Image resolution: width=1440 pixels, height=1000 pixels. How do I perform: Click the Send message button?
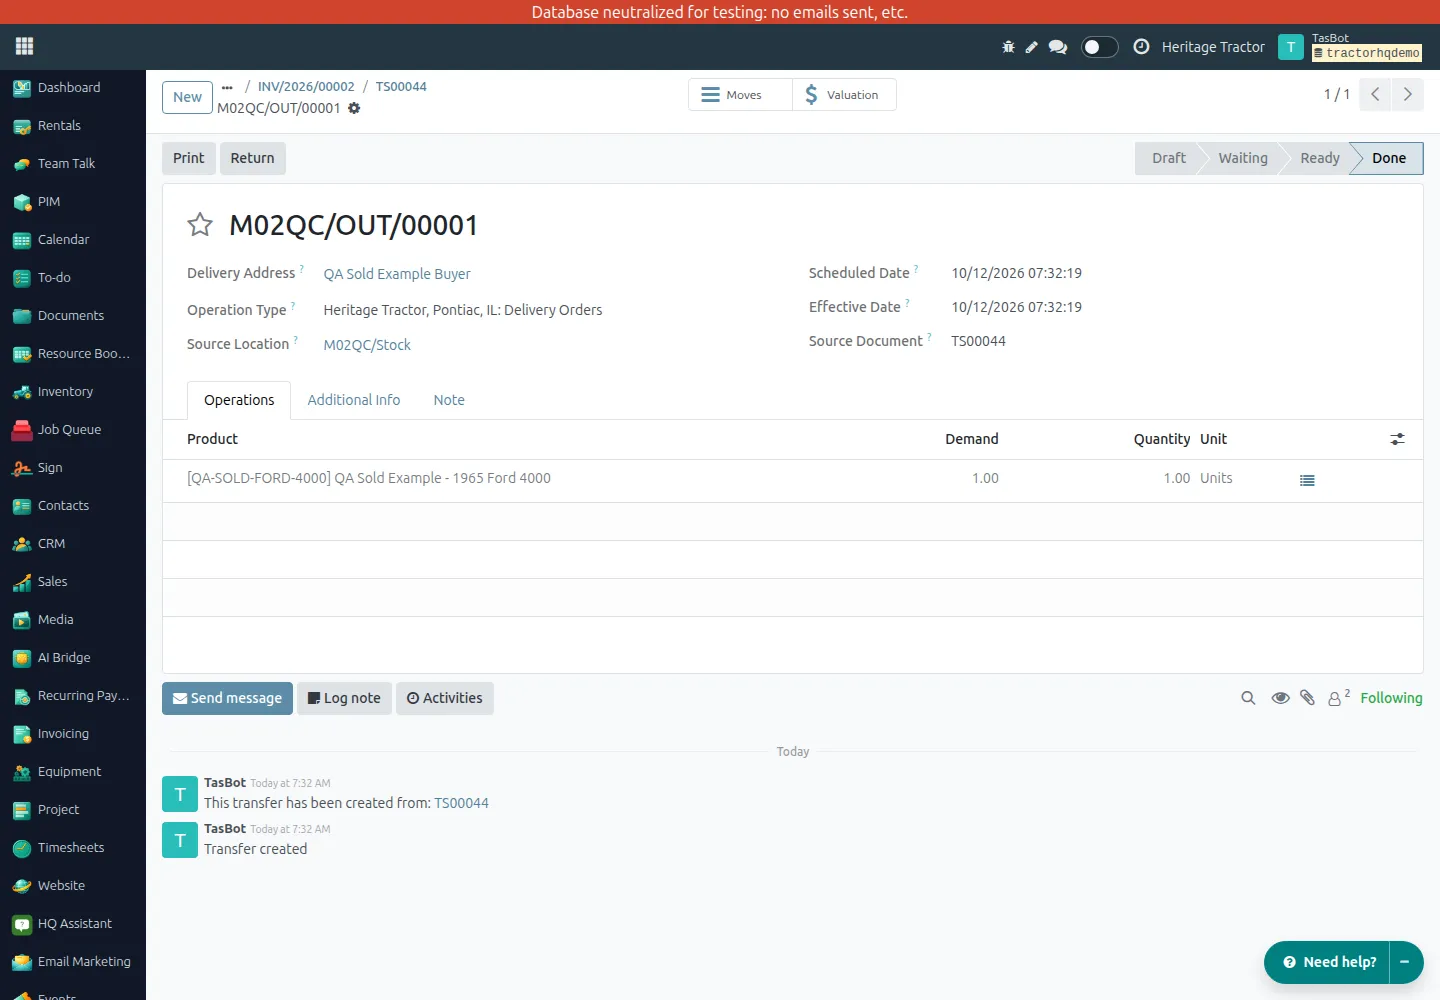pos(227,698)
